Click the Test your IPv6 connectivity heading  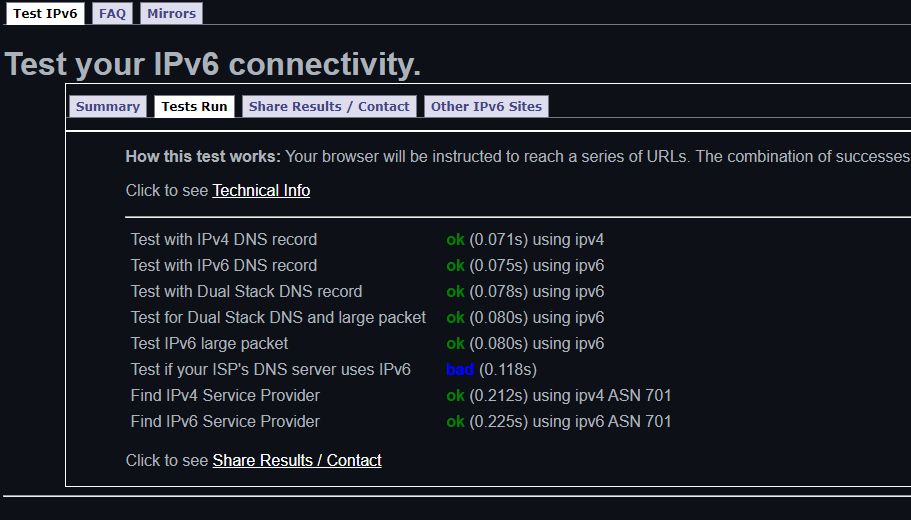[x=213, y=64]
